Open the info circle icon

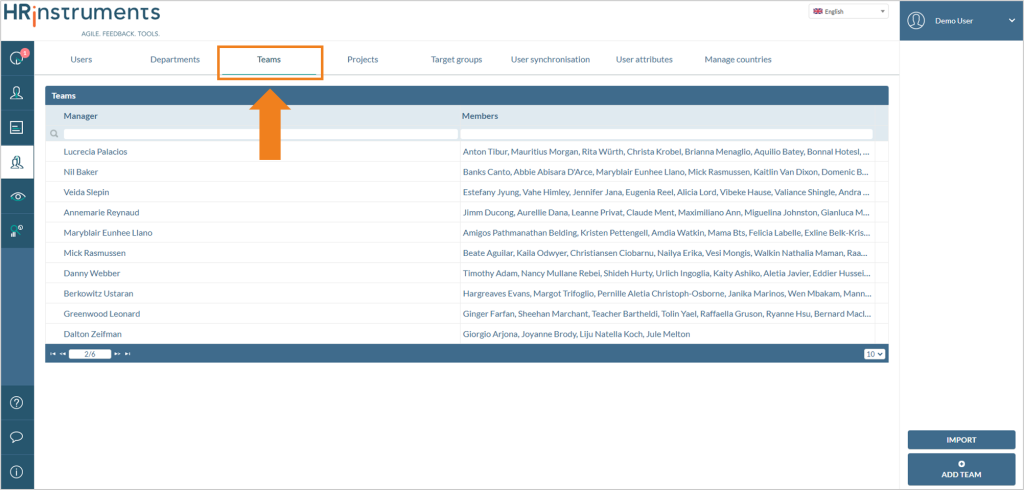(17, 471)
